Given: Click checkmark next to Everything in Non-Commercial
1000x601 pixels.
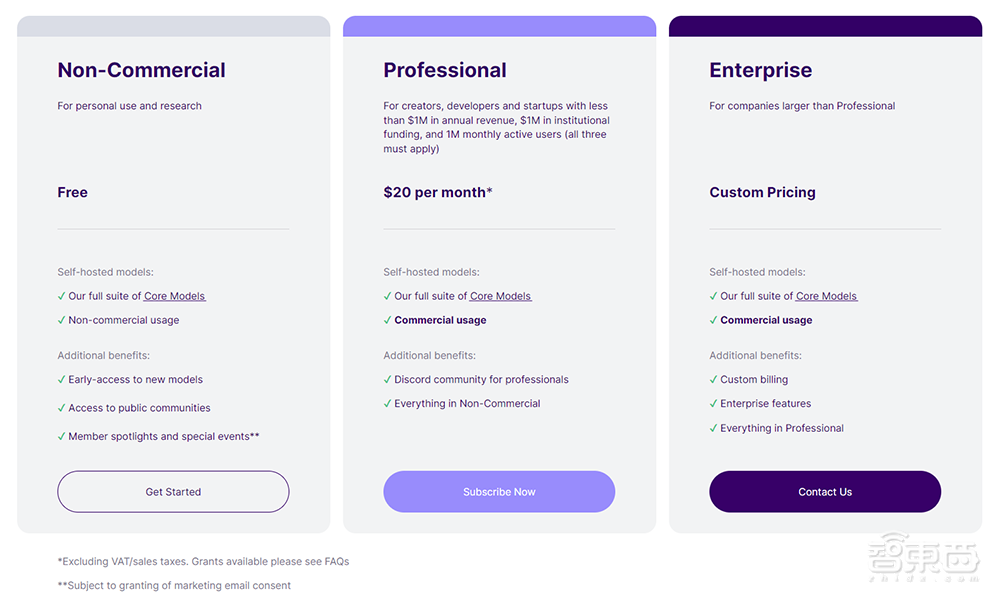Looking at the screenshot, I should tap(388, 404).
